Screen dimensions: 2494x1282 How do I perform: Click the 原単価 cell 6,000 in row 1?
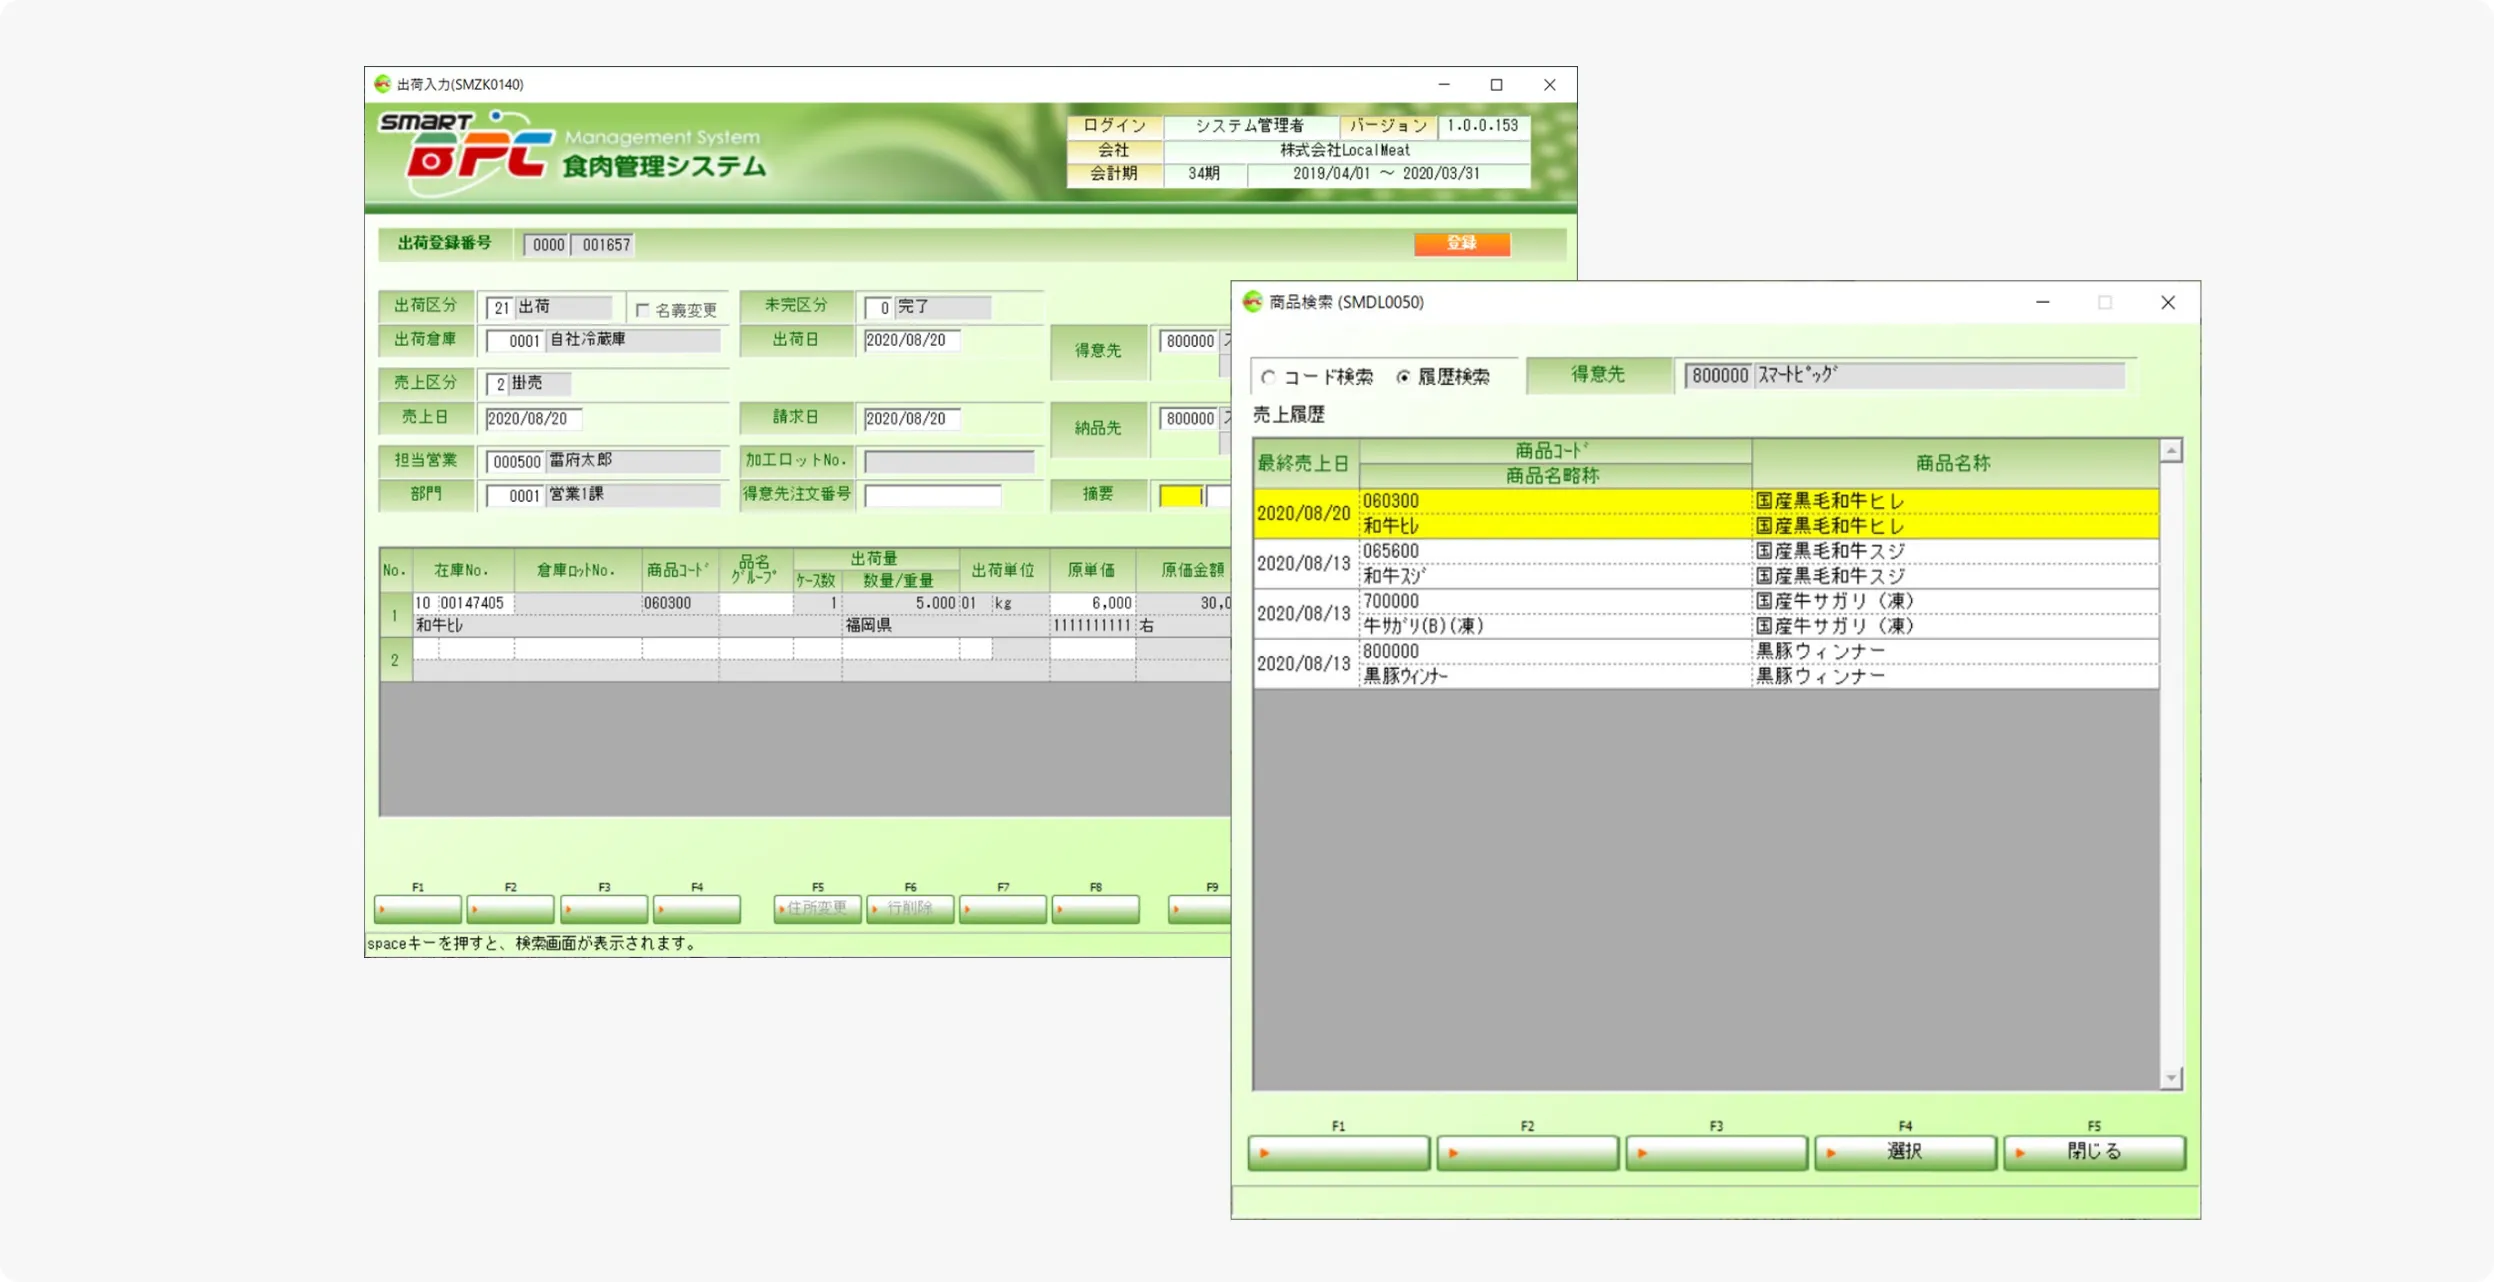pos(1092,603)
